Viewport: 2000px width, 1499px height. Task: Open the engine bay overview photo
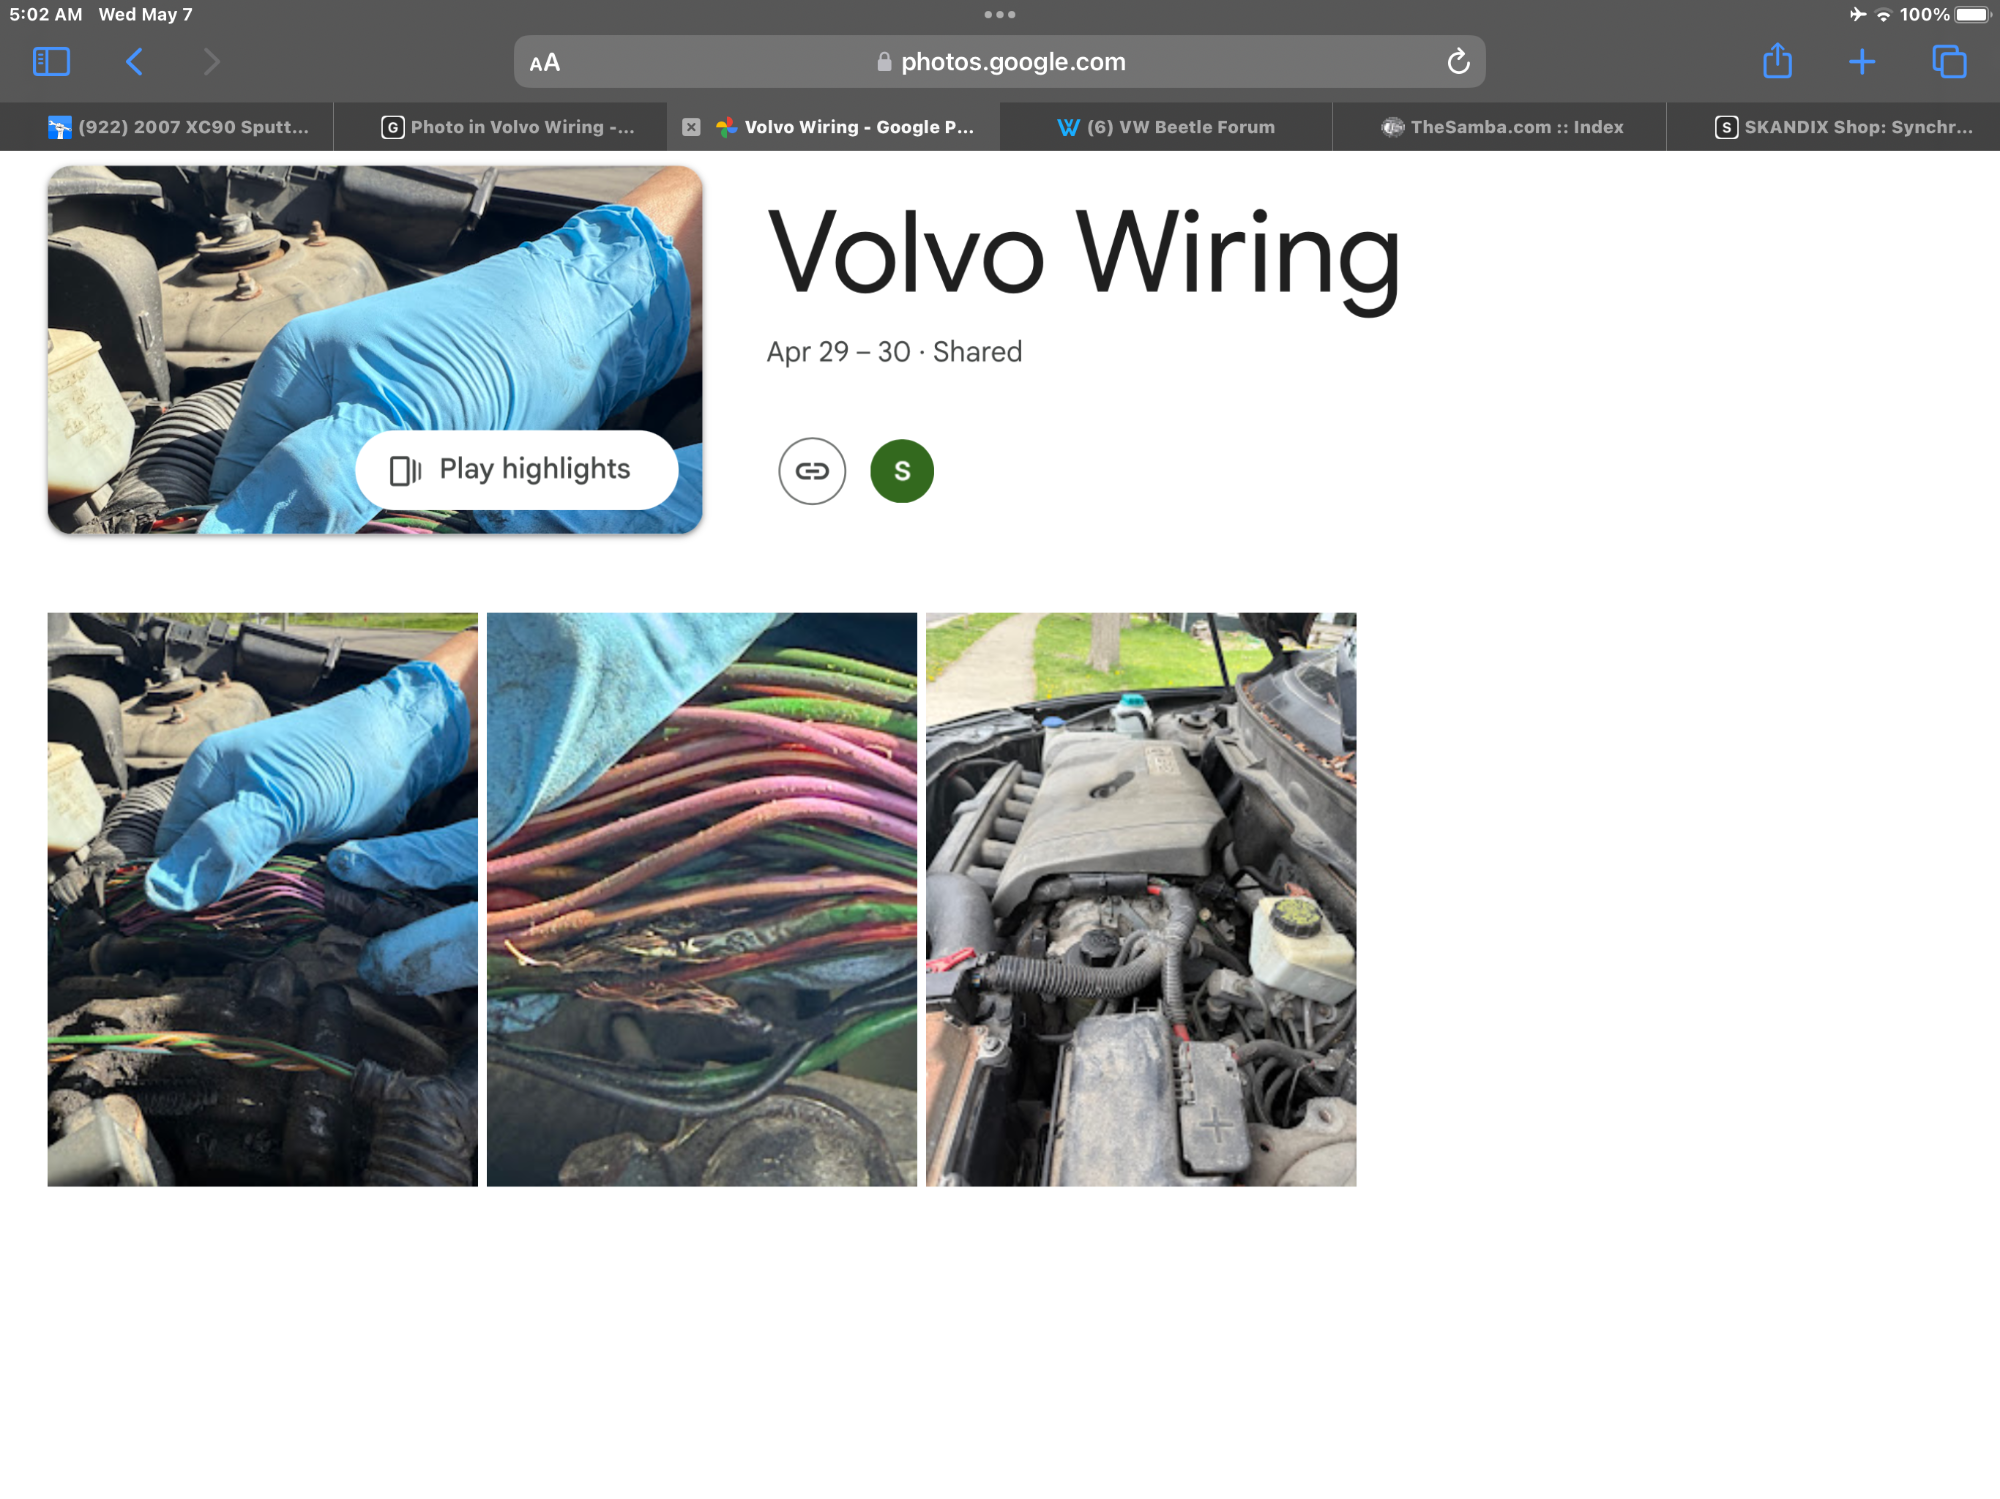coord(1140,899)
